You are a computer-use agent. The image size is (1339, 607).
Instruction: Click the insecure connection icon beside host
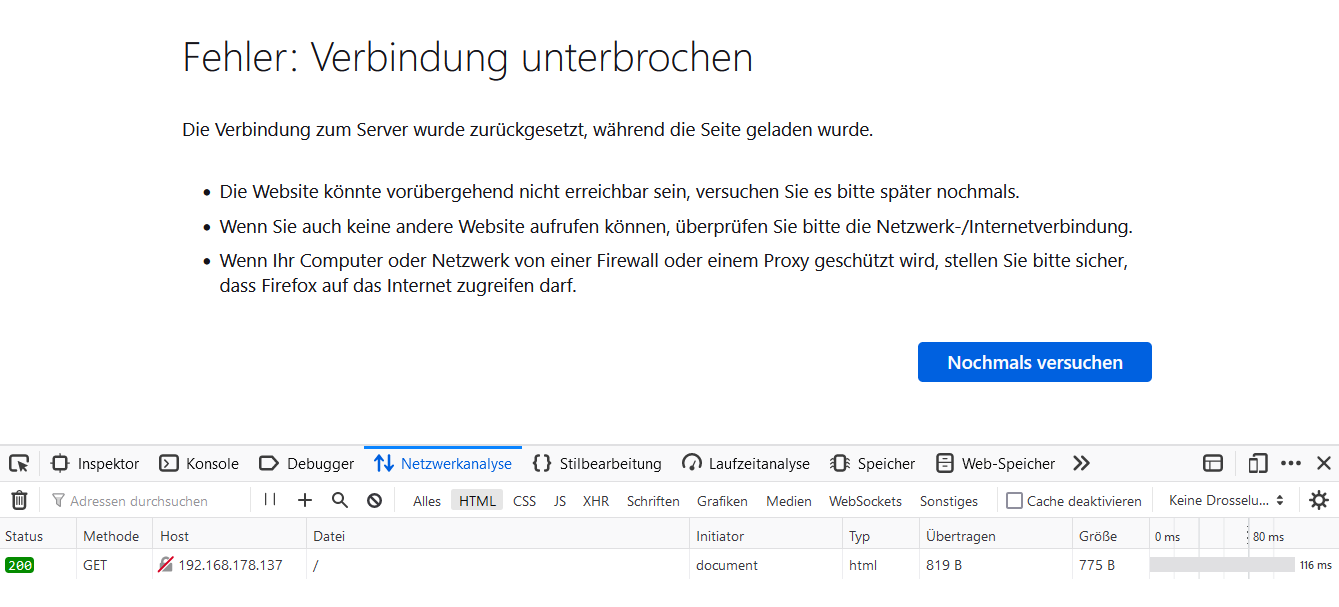166,565
